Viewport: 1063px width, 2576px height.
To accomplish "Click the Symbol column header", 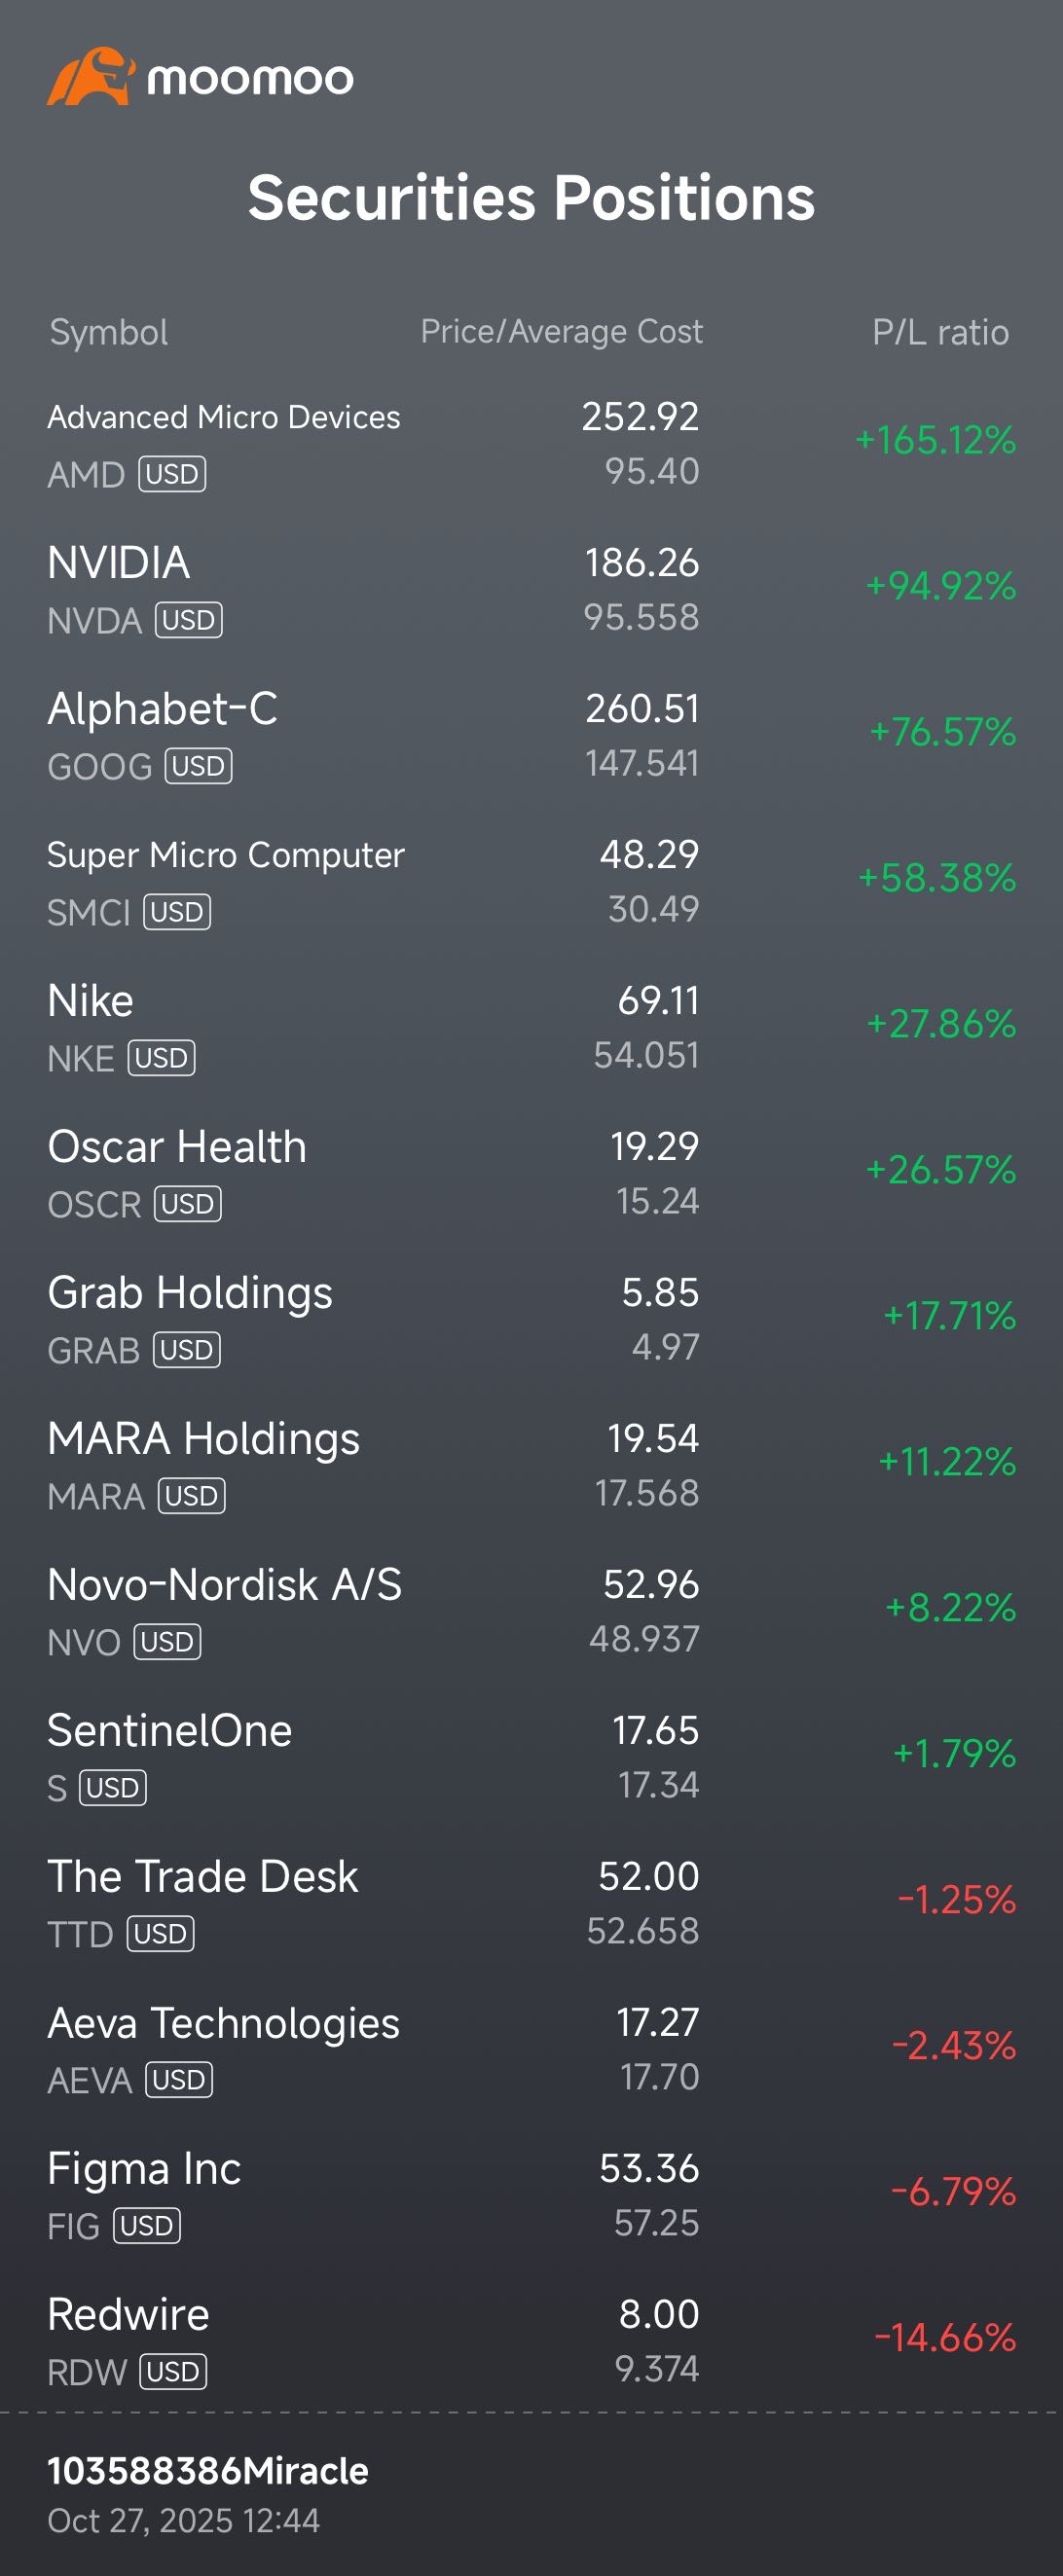I will (x=109, y=332).
